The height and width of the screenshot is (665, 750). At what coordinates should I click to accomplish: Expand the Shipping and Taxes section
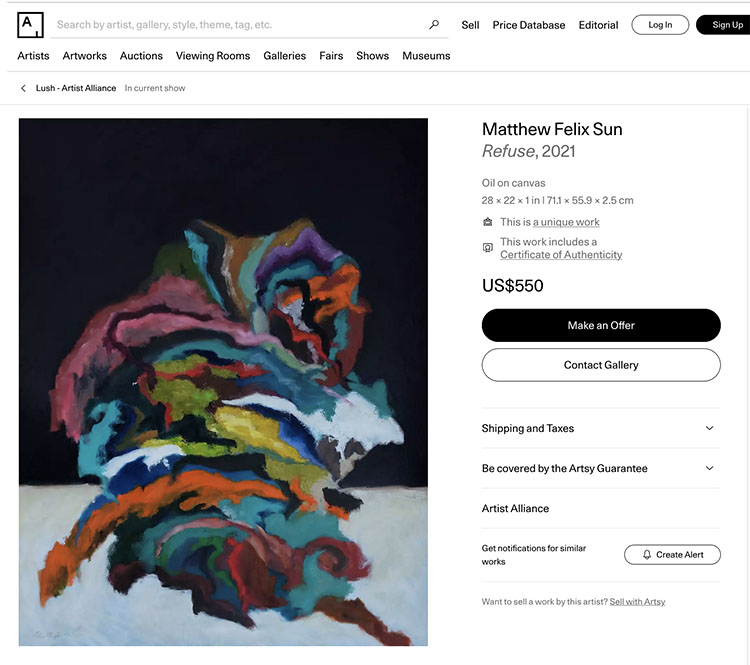(x=710, y=428)
